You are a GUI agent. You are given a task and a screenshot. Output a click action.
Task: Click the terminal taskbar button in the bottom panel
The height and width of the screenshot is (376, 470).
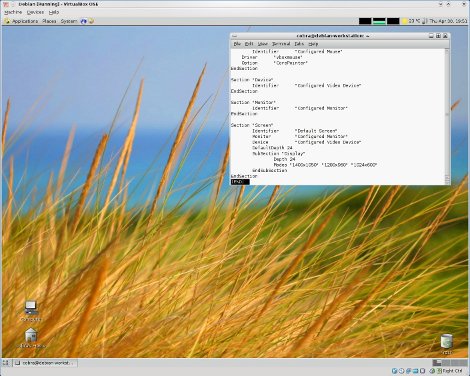pyautogui.click(x=45, y=363)
